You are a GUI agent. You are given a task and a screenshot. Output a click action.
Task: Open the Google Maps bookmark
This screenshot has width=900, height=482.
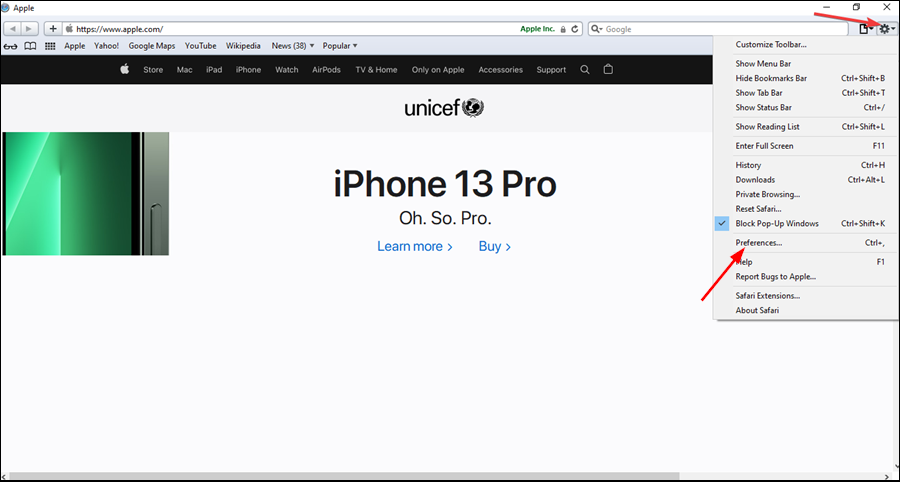coord(152,46)
